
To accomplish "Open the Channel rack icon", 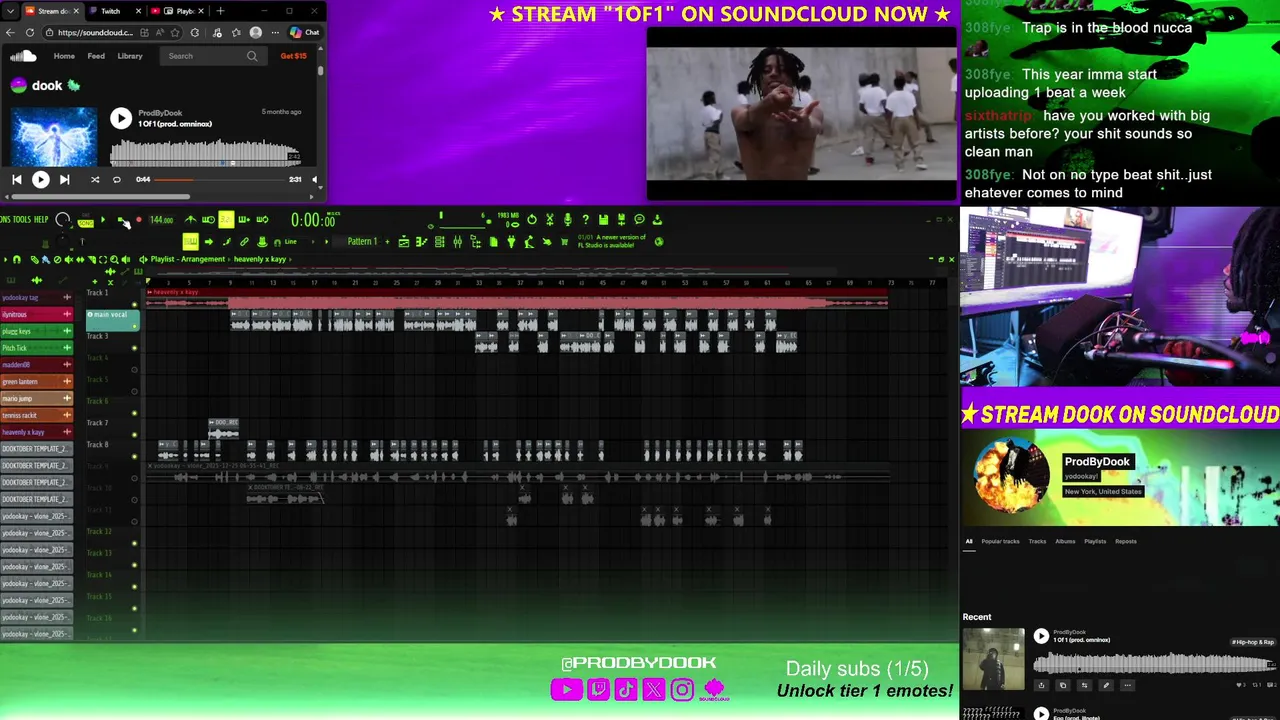I will [x=439, y=241].
